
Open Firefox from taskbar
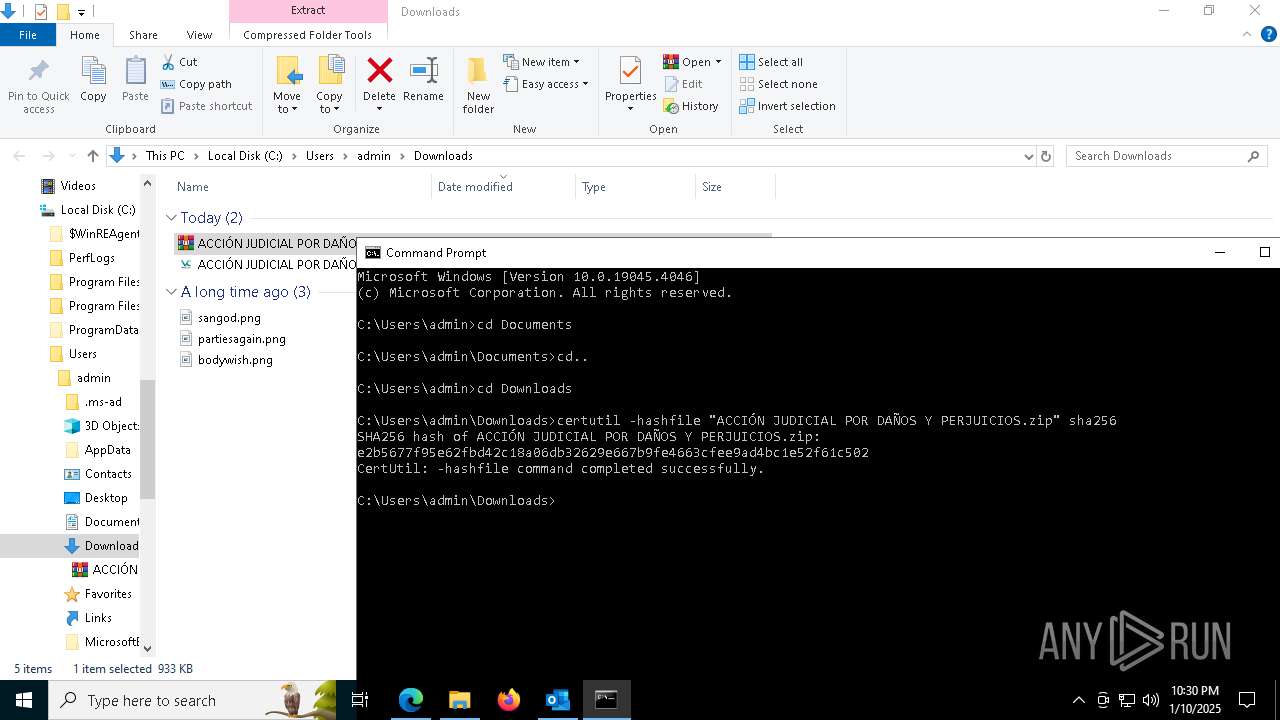[509, 700]
